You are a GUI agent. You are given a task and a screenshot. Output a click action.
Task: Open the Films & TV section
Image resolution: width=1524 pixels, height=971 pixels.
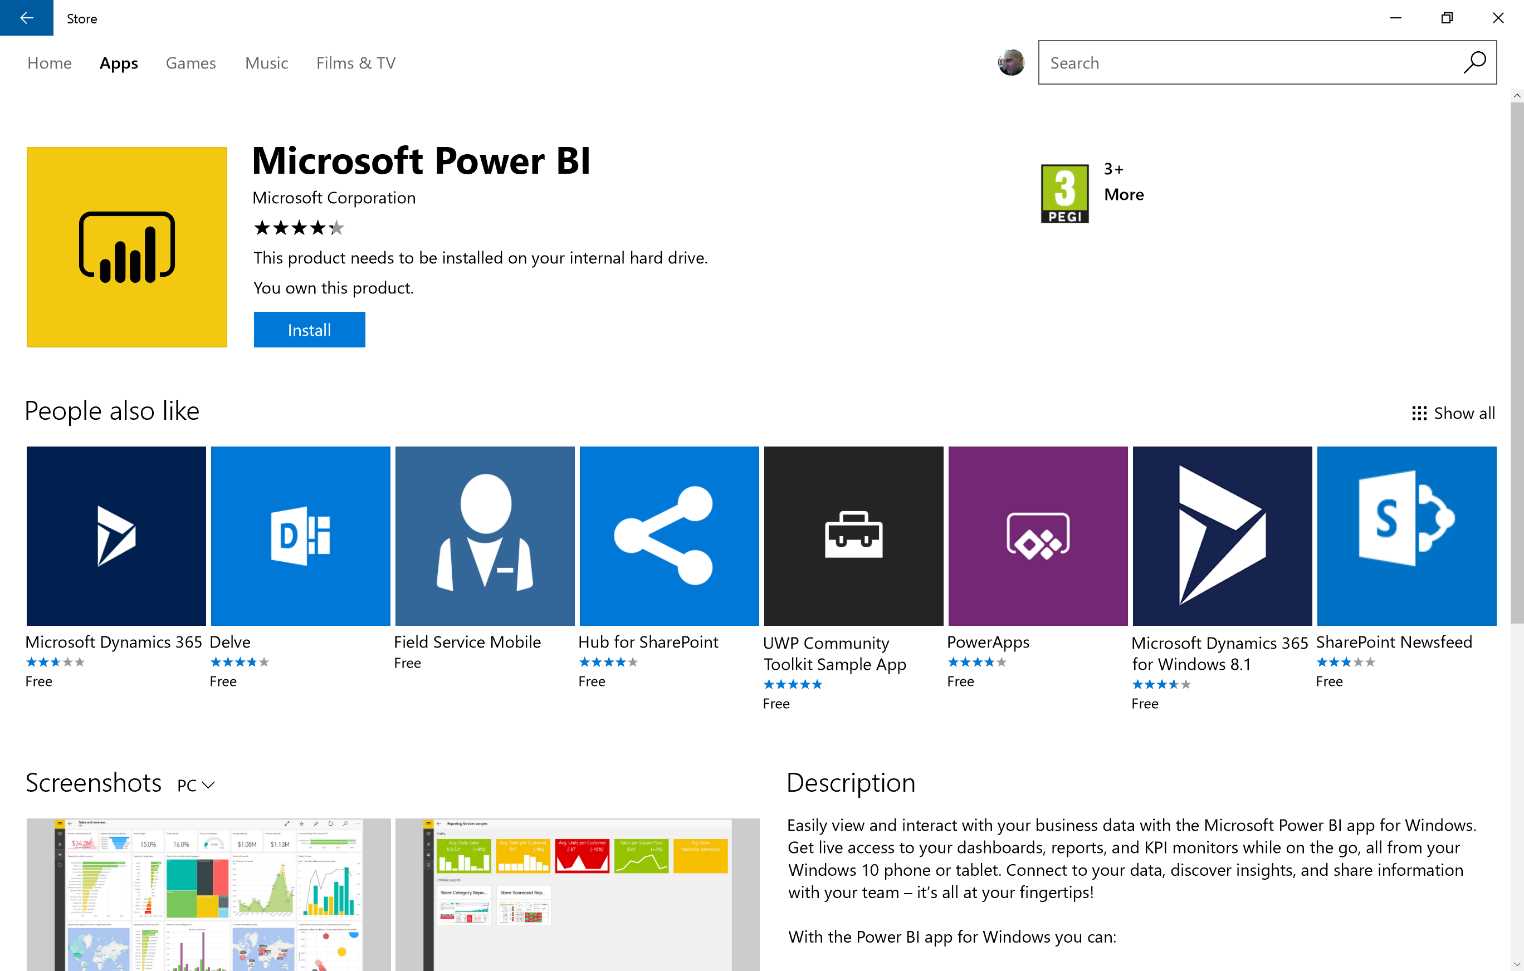coord(355,63)
